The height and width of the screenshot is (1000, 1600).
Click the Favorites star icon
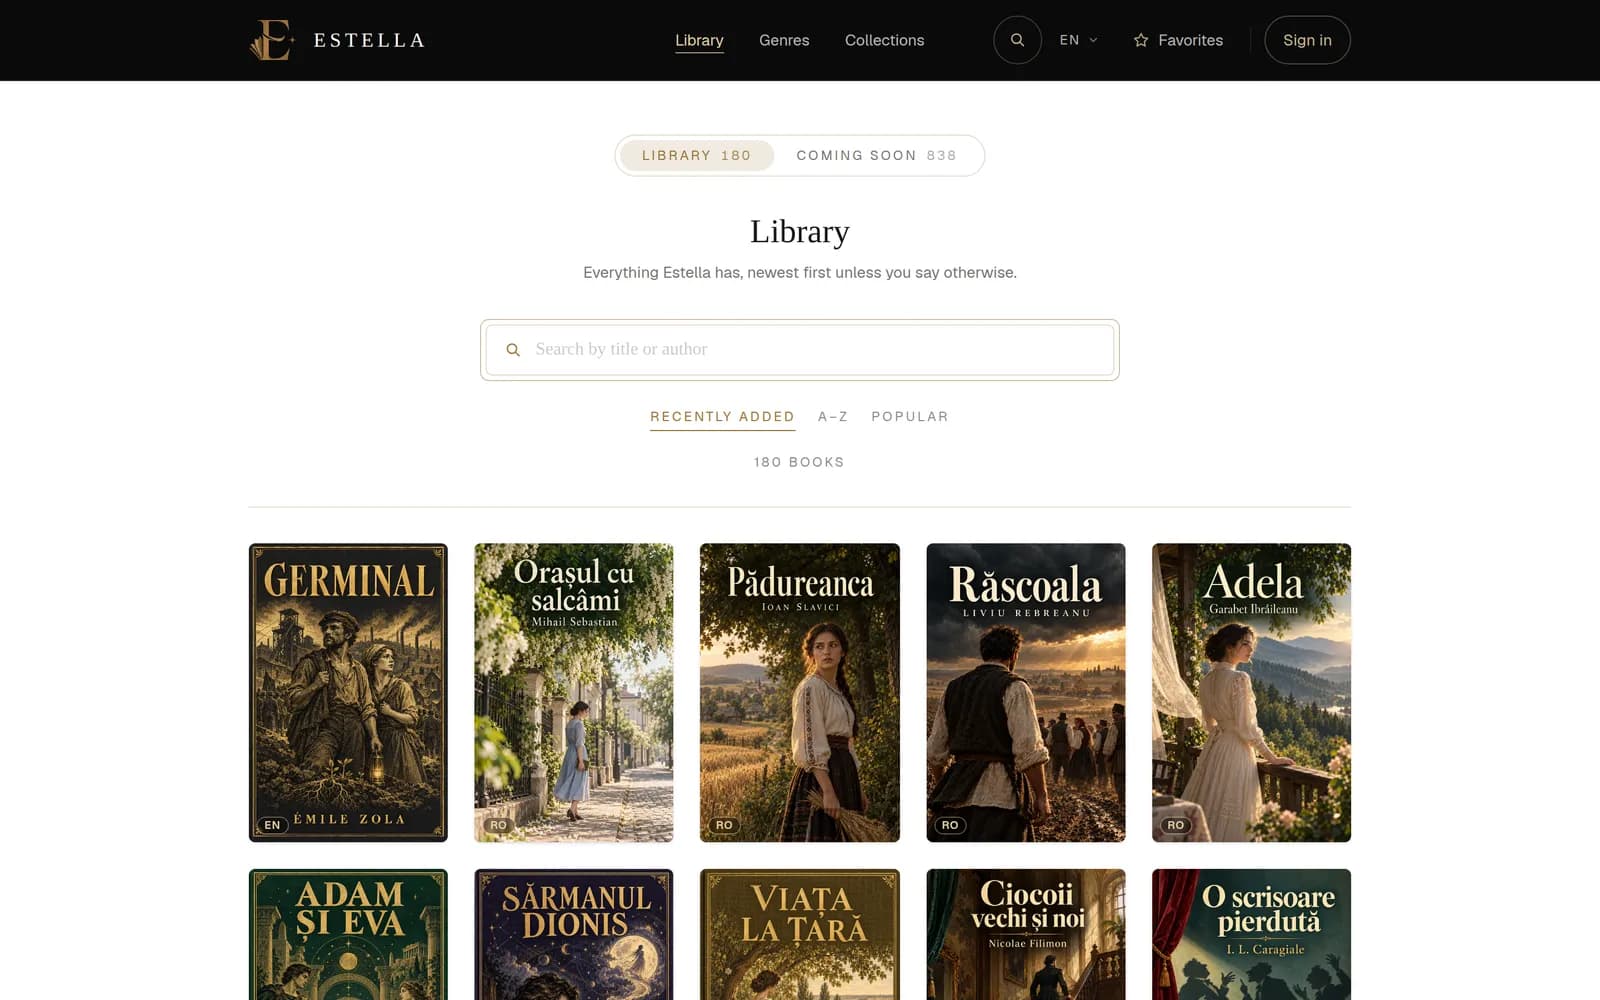[1141, 40]
